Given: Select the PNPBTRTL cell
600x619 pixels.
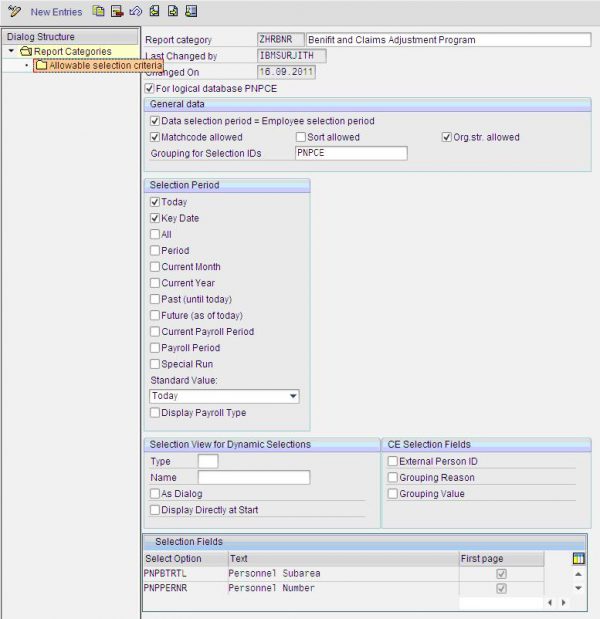Looking at the screenshot, I should [x=186, y=573].
